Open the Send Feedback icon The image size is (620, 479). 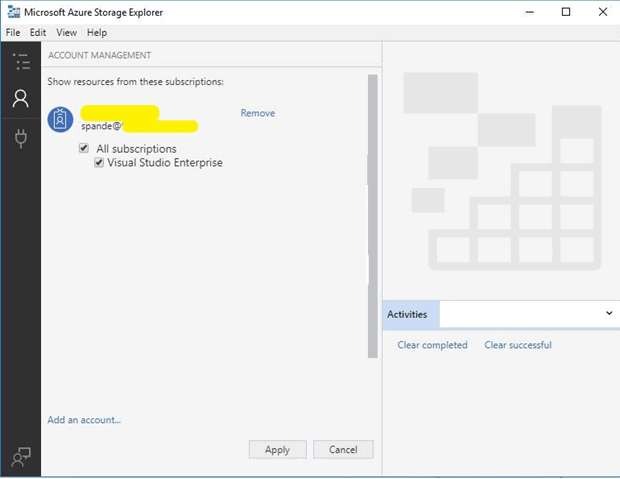pos(21,457)
